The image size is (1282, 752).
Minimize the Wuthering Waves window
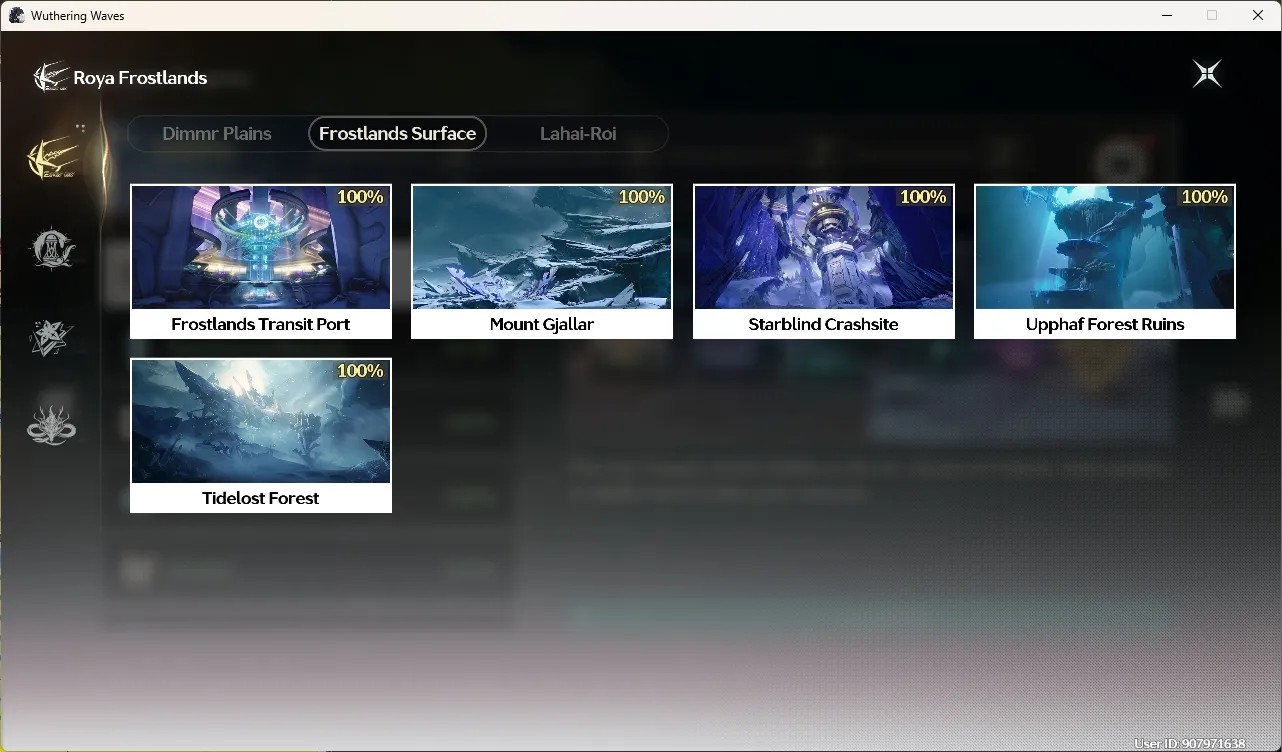click(x=1167, y=15)
